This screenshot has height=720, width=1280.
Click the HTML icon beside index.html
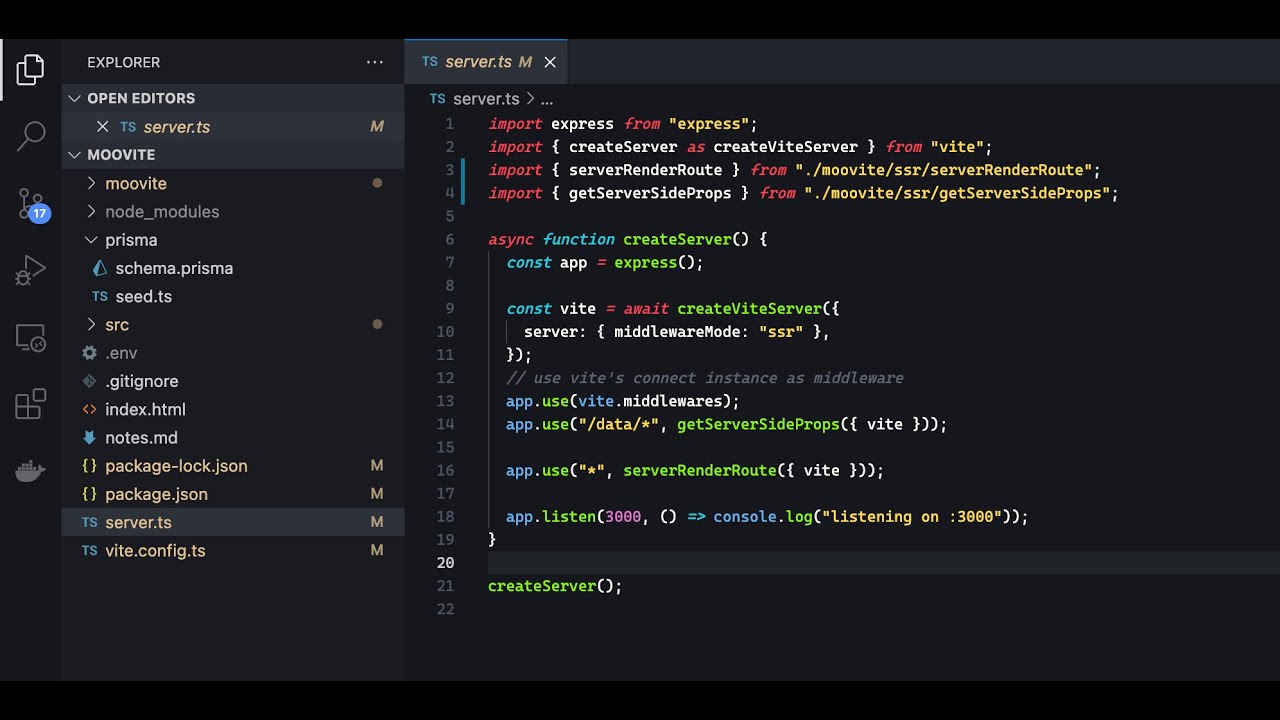(x=89, y=410)
